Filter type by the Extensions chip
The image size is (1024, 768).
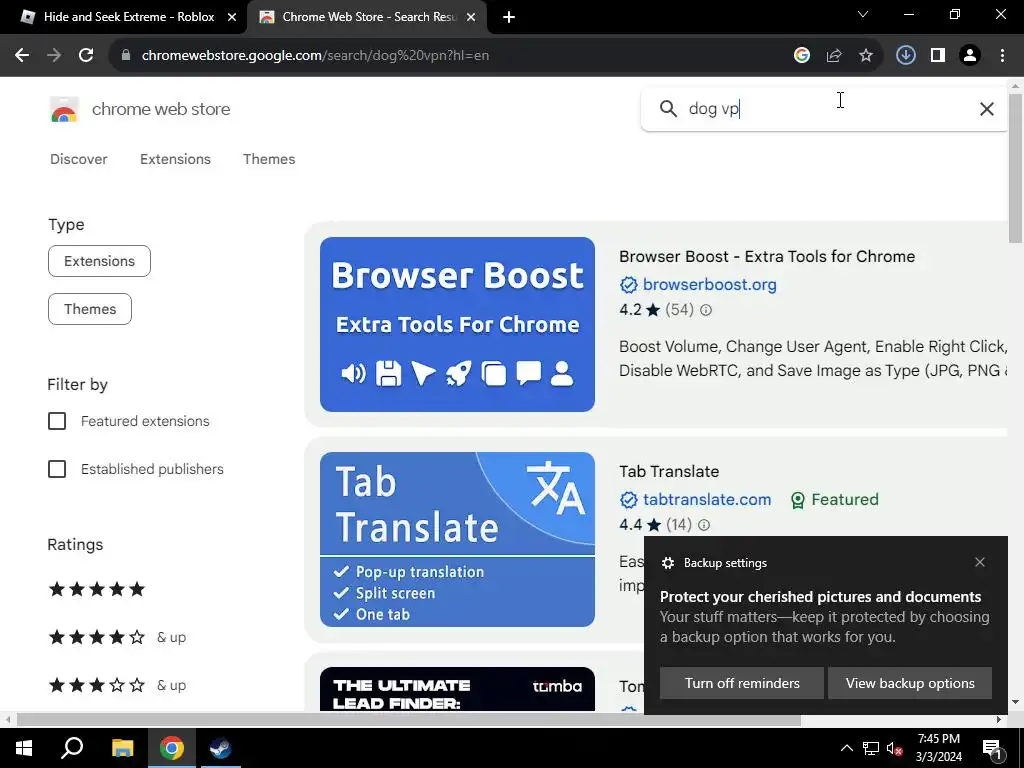tap(99, 261)
